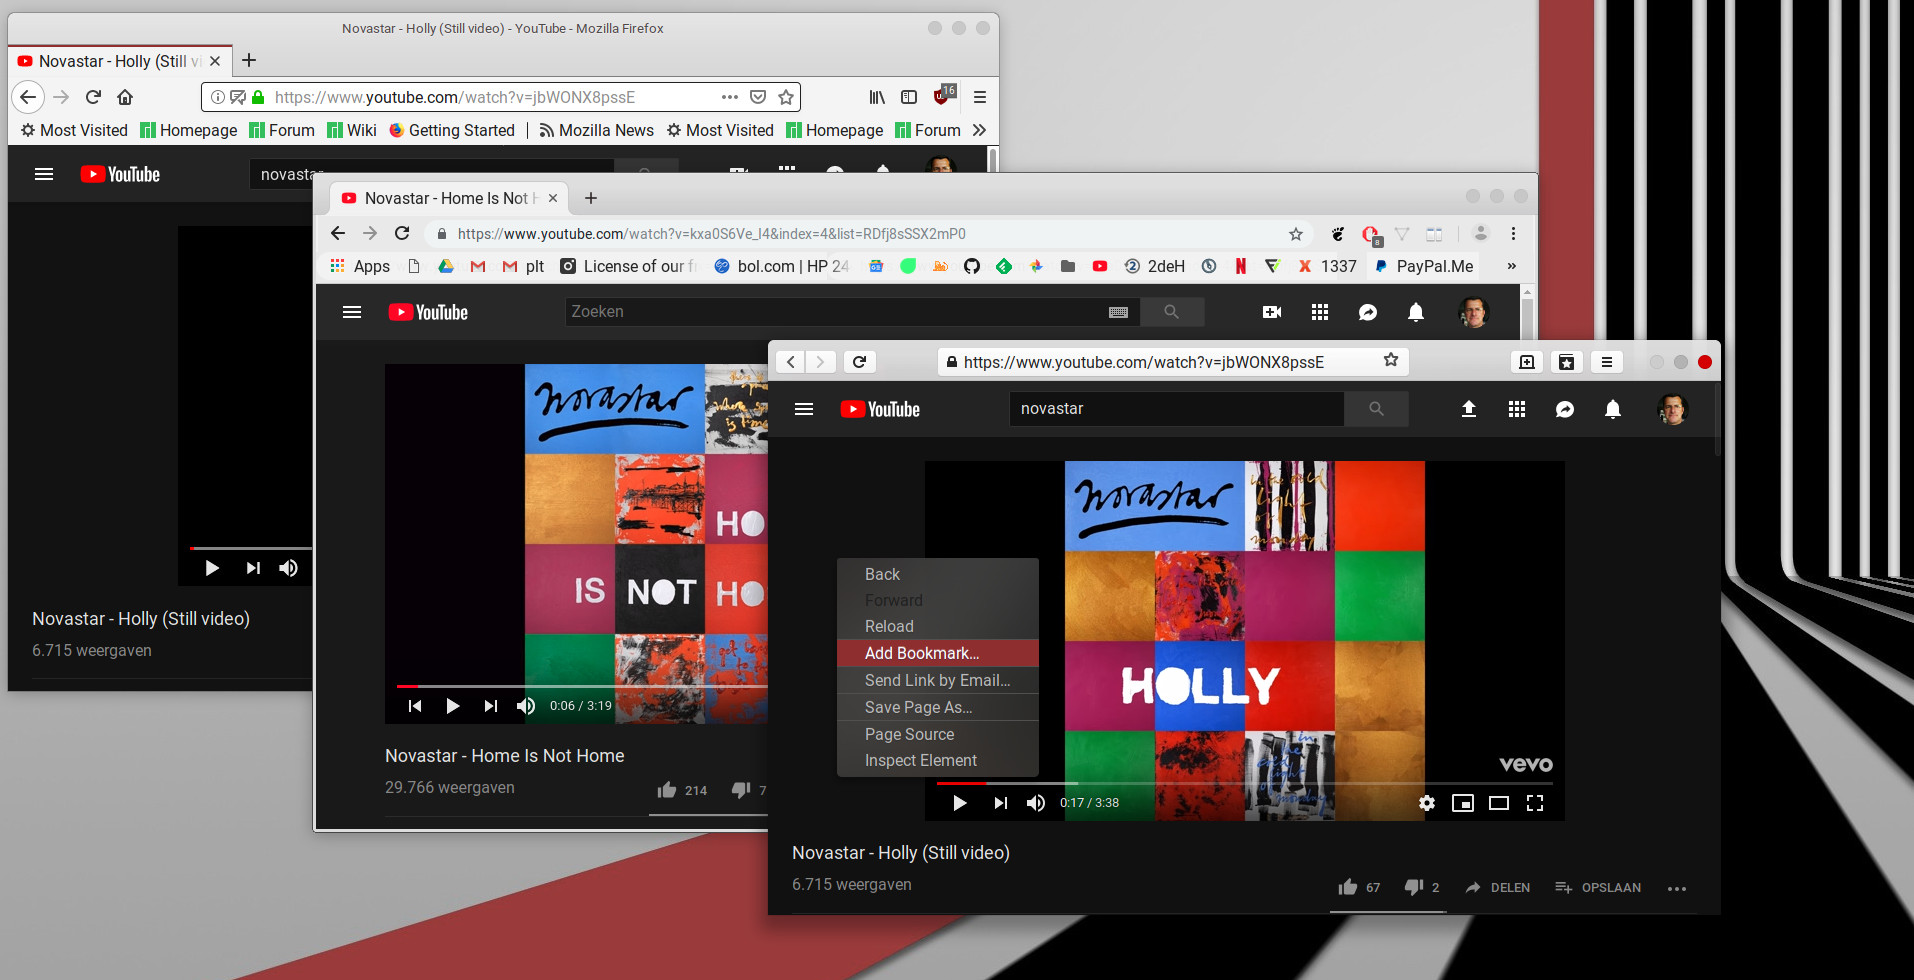Open bol.com bookmark in Chrome
Viewport: 1914px width, 980px height.
pos(781,266)
